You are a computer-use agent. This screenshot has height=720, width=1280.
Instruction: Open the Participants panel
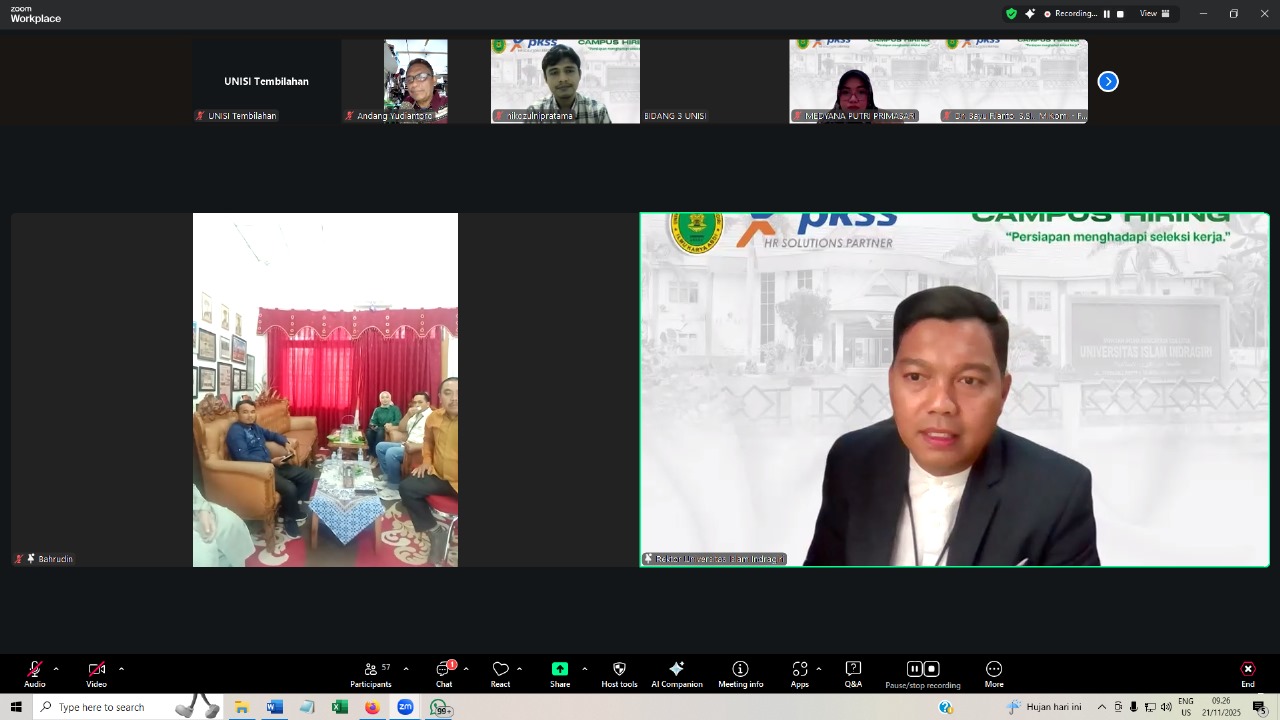point(371,674)
